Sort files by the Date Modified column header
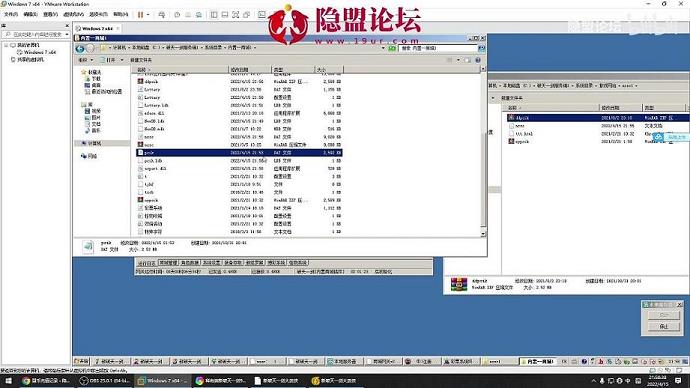 (250, 70)
